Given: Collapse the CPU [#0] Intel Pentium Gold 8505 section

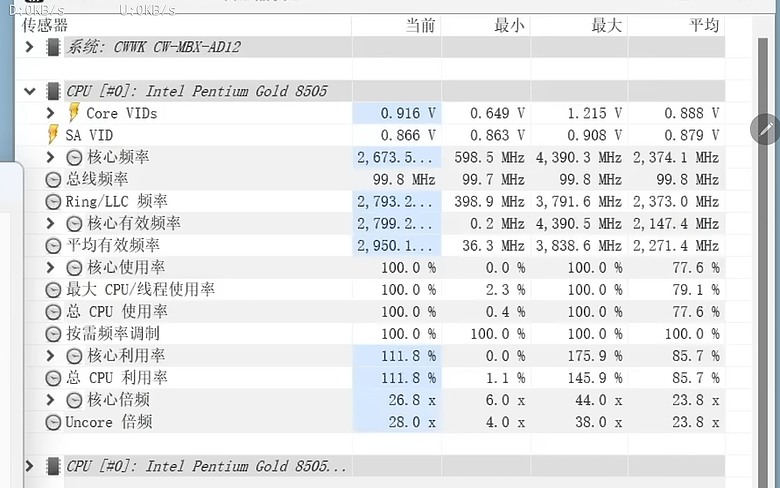Looking at the screenshot, I should (30, 92).
